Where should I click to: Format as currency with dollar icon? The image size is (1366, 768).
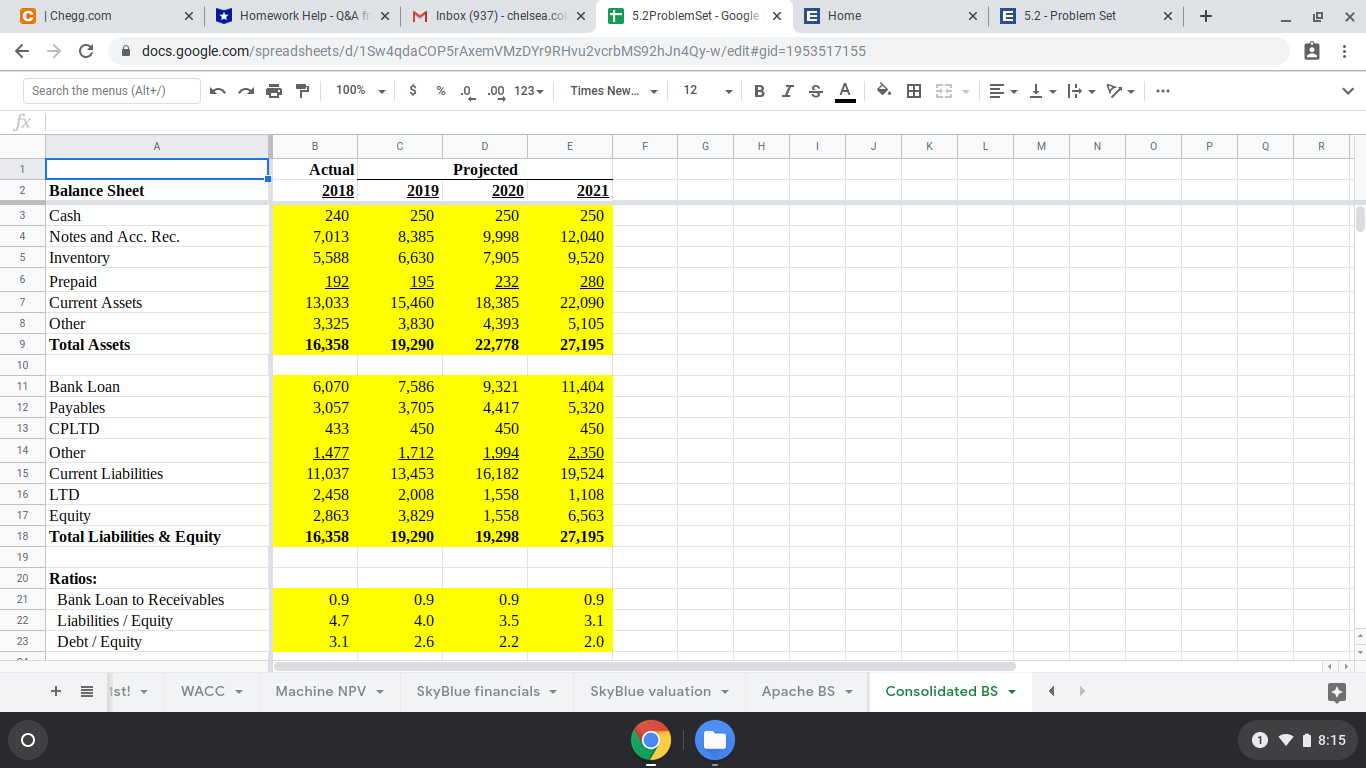(414, 91)
